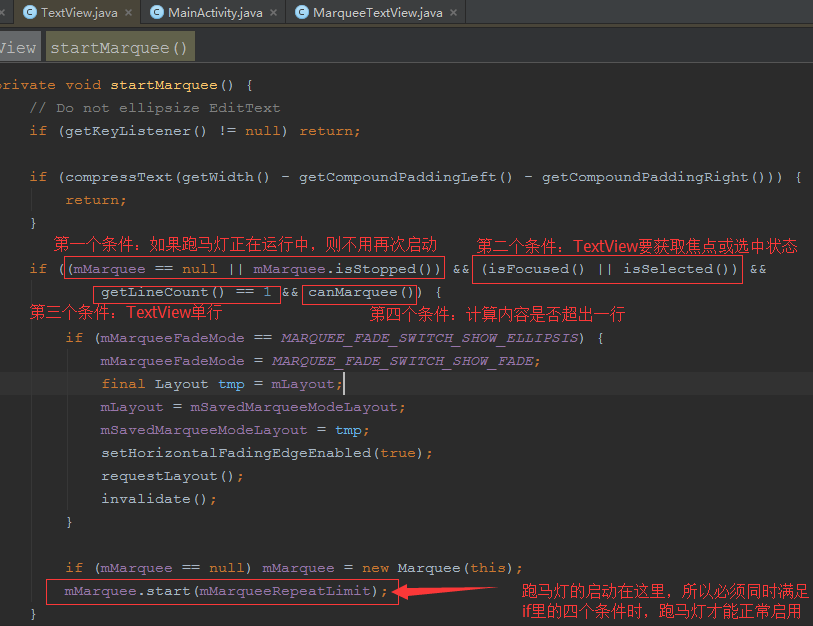Click the MainActivity.java class file icon
Viewport: 813px width, 626px height.
pyautogui.click(x=157, y=12)
